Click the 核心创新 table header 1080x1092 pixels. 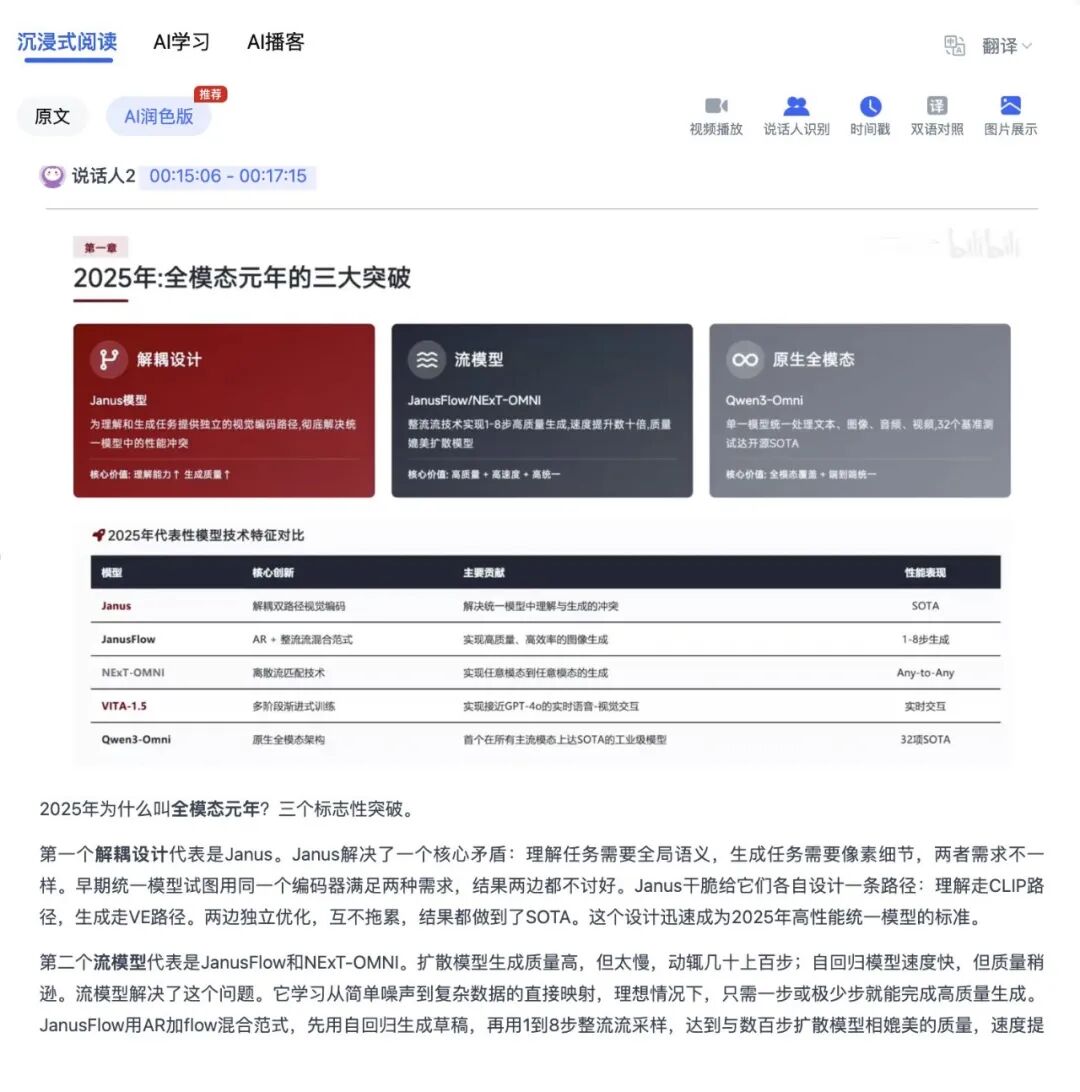(x=273, y=572)
